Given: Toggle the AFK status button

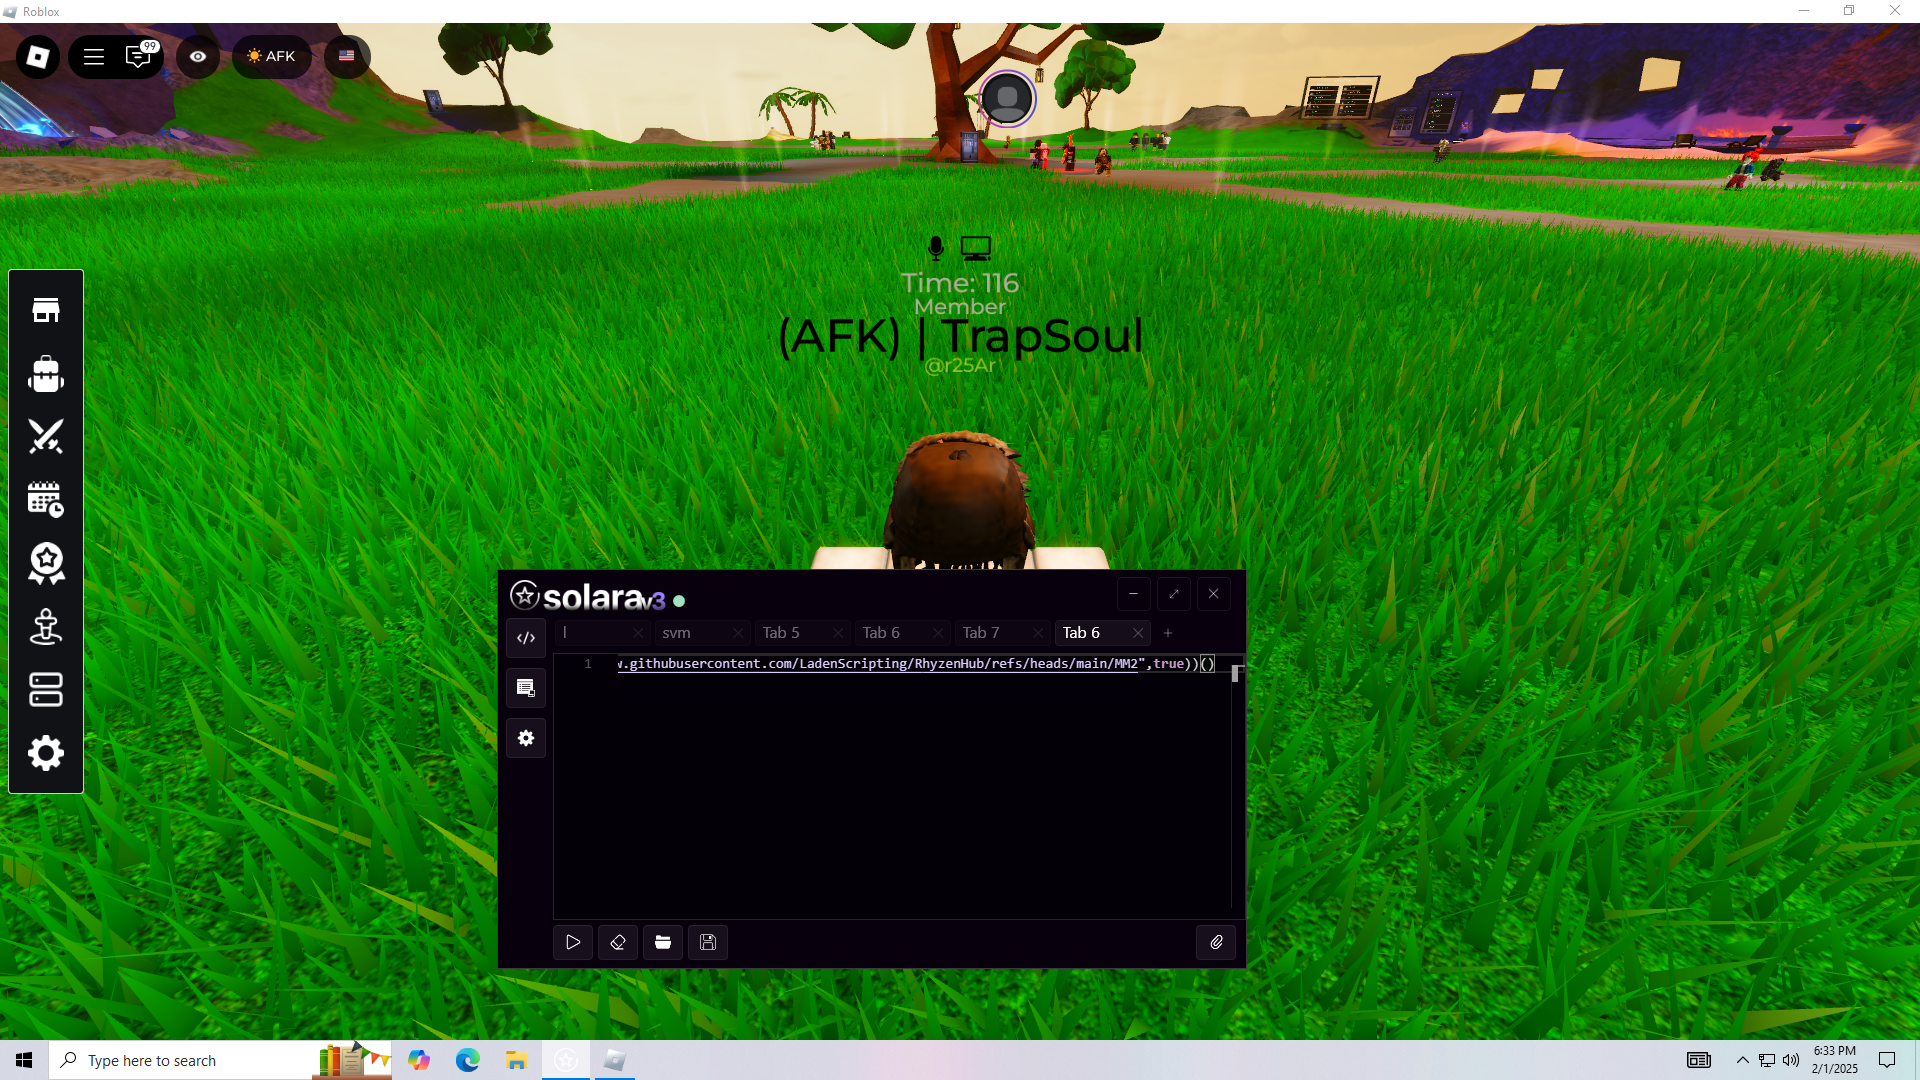Looking at the screenshot, I should 272,56.
